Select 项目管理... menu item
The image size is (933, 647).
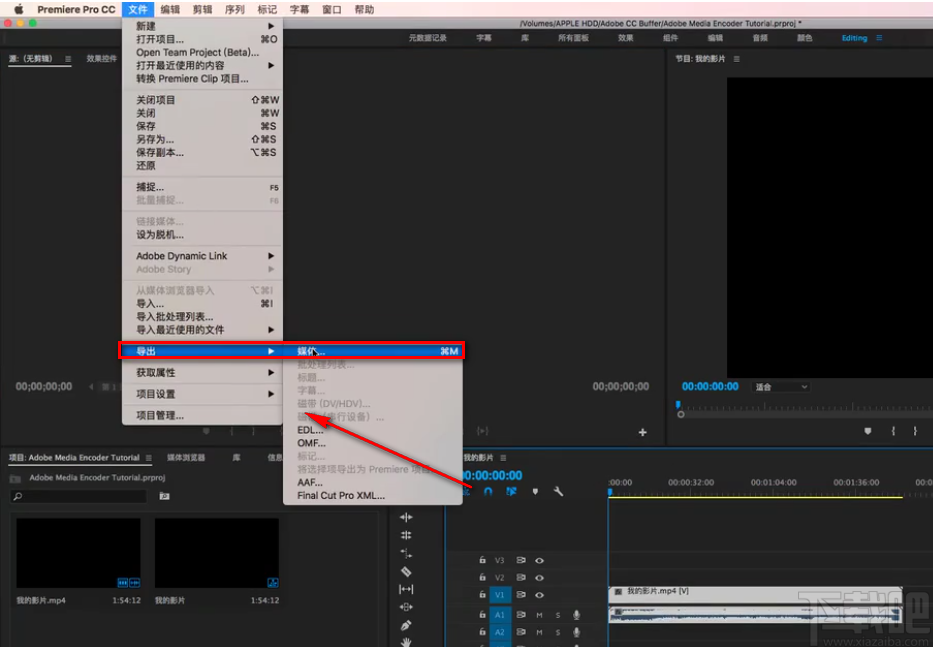click(x=202, y=415)
